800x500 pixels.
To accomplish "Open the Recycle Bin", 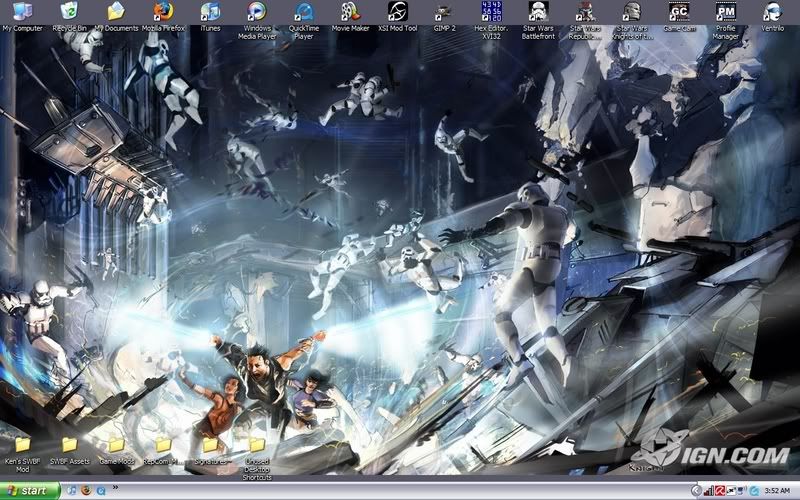I will tap(69, 16).
